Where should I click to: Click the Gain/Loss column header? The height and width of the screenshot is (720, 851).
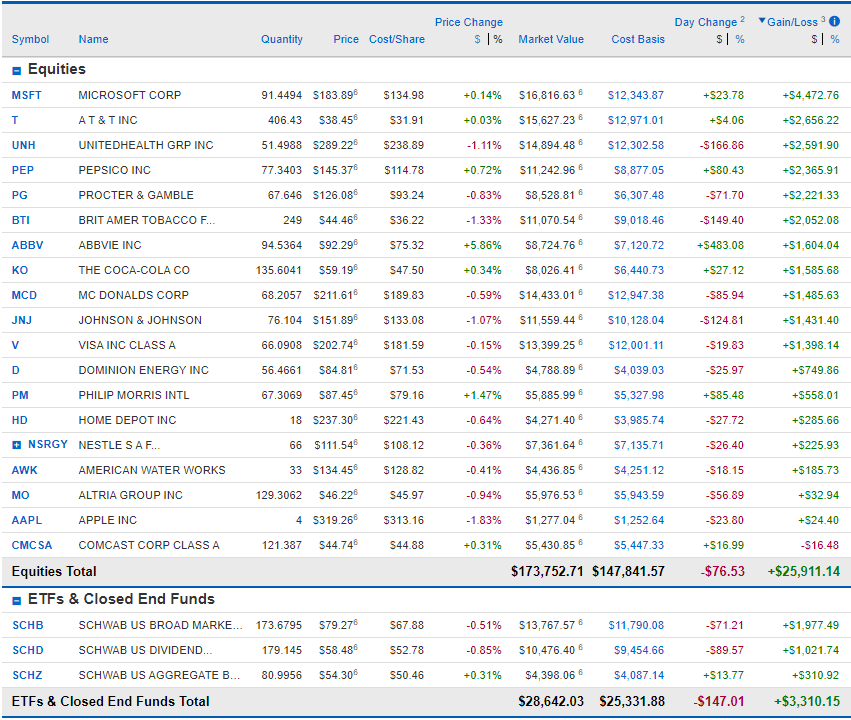tap(792, 22)
